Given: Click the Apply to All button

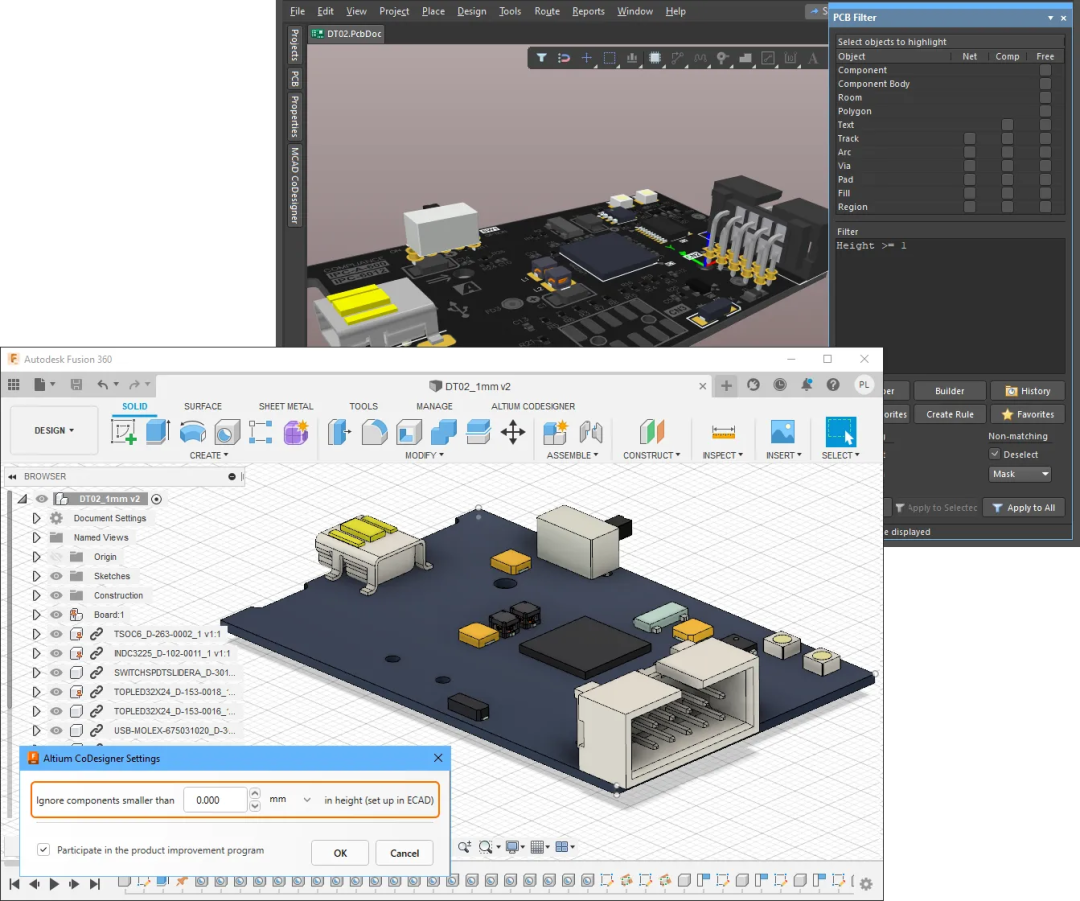Looking at the screenshot, I should [1023, 508].
